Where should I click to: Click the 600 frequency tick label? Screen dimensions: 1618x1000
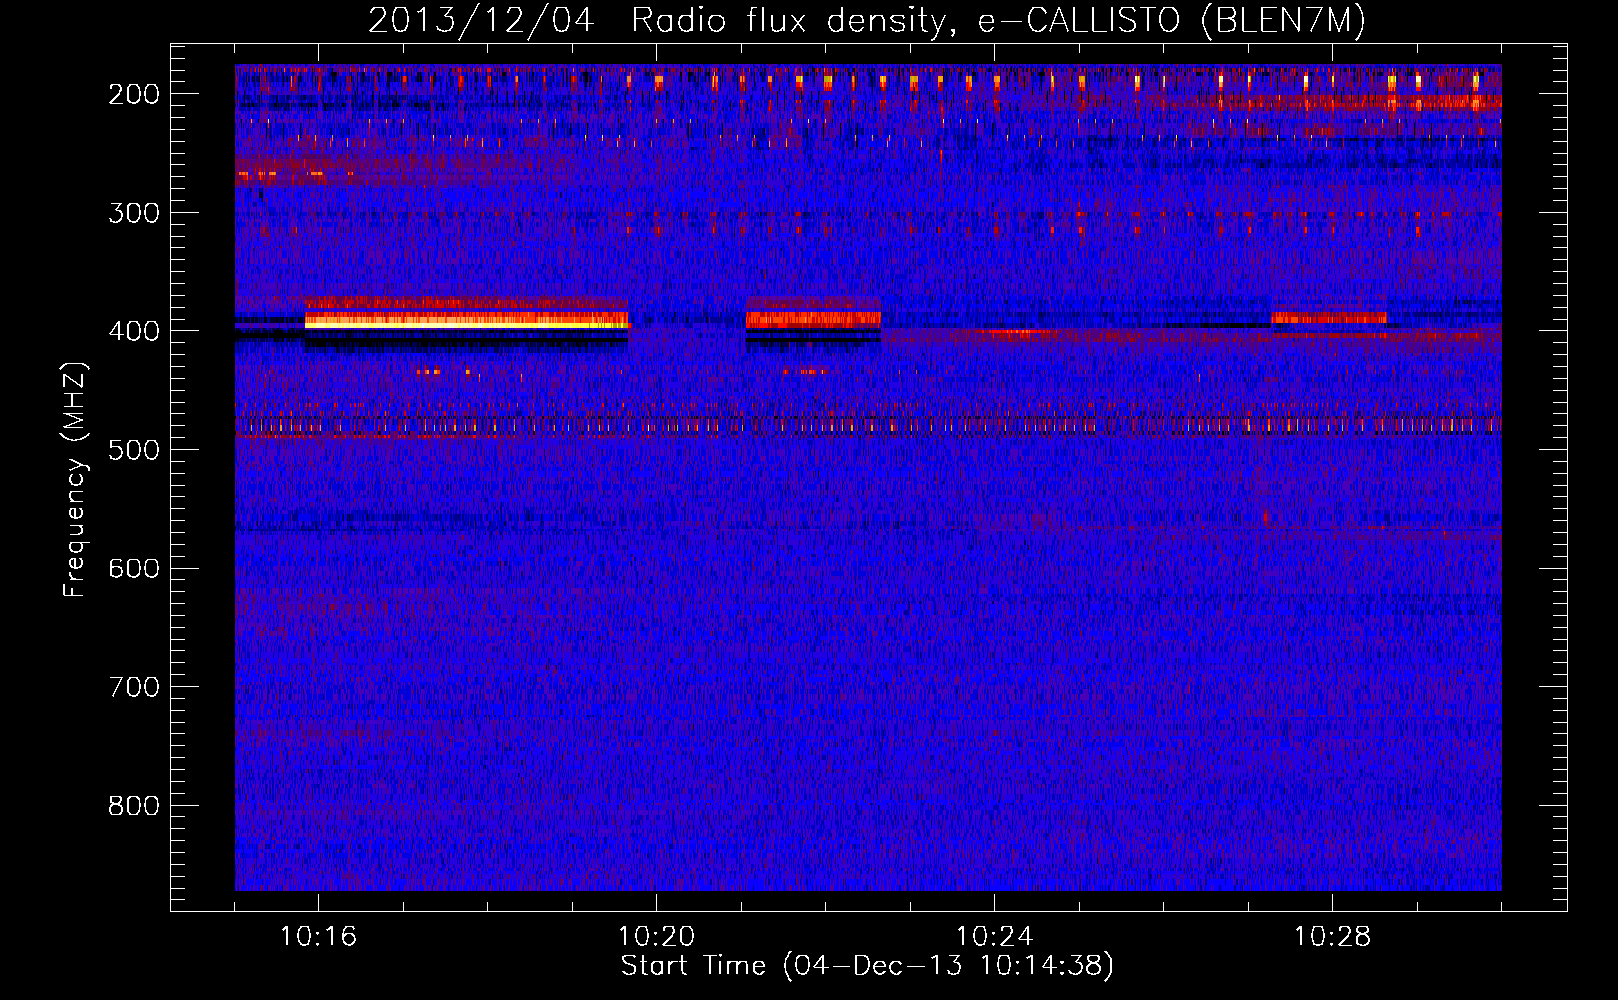[134, 568]
